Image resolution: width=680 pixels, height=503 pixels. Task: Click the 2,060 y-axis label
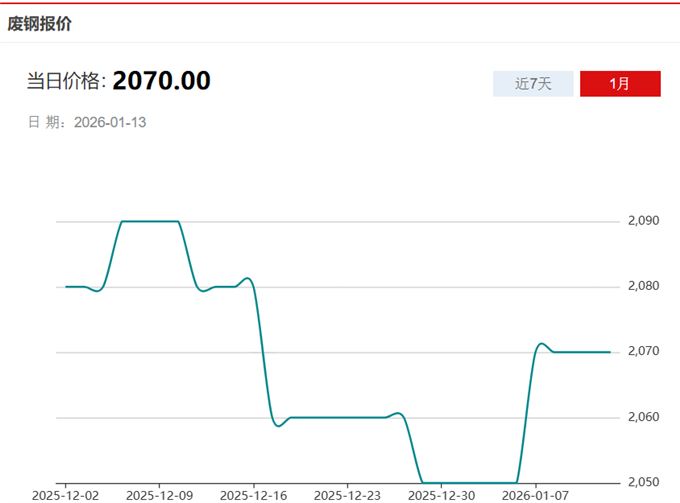point(641,417)
